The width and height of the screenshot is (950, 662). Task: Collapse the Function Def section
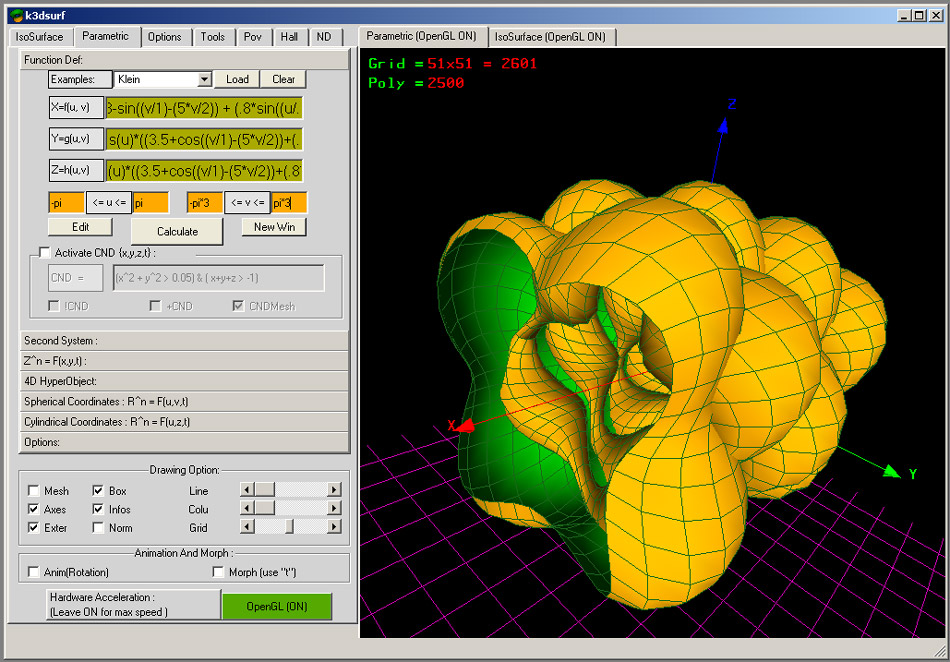tap(184, 59)
